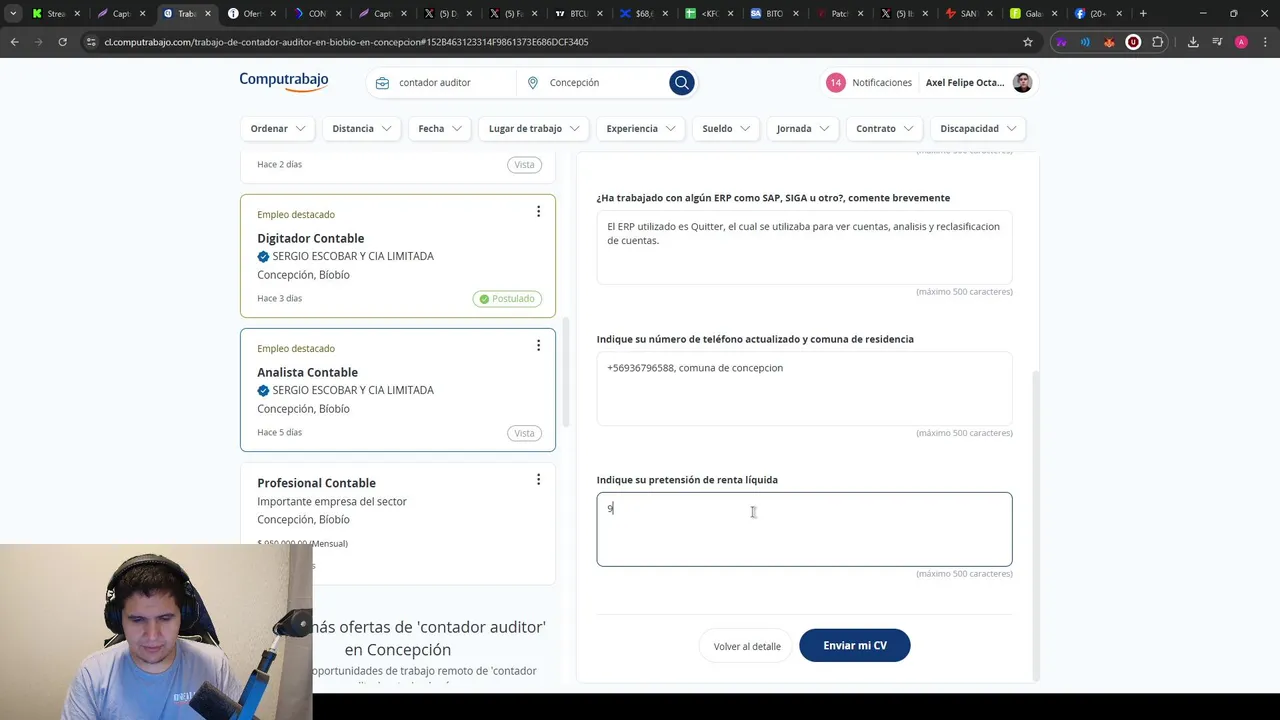The image size is (1280, 720).
Task: Click the red U extension icon
Action: (1133, 42)
